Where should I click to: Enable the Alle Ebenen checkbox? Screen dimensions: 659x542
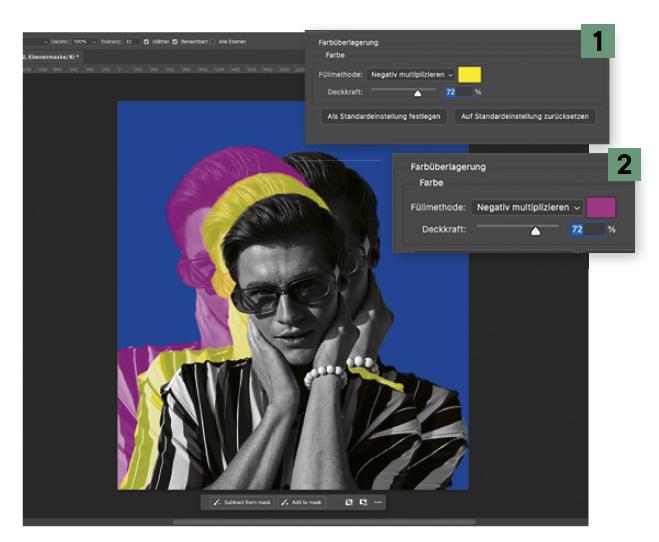[x=212, y=42]
